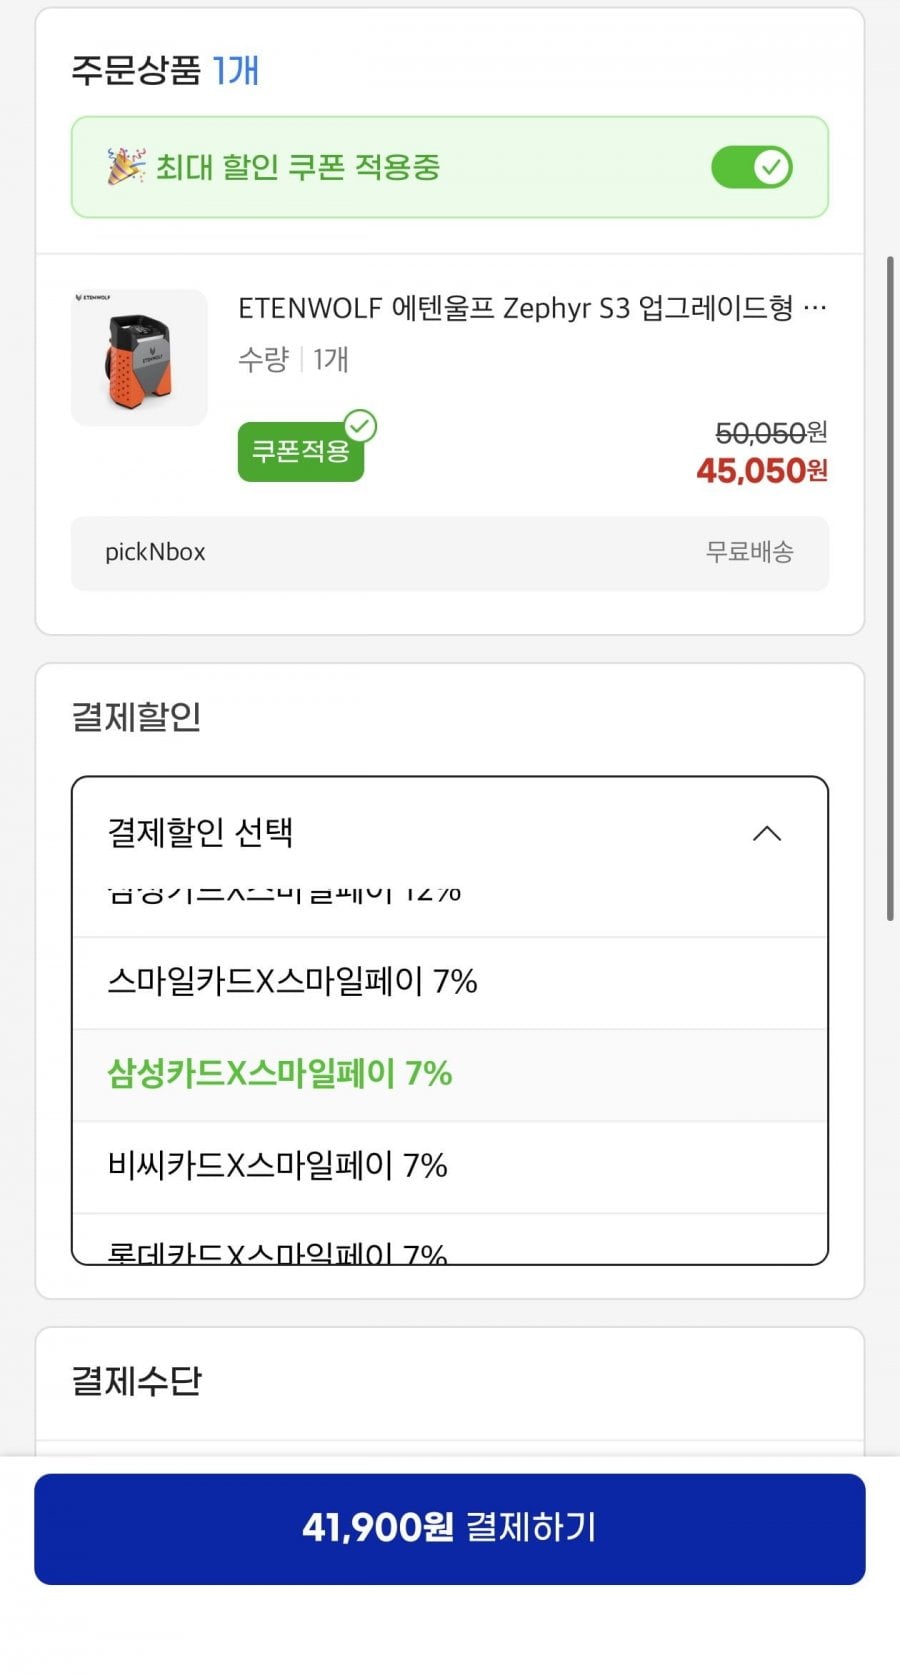Click the 무료배송 shipping label

coord(750,552)
